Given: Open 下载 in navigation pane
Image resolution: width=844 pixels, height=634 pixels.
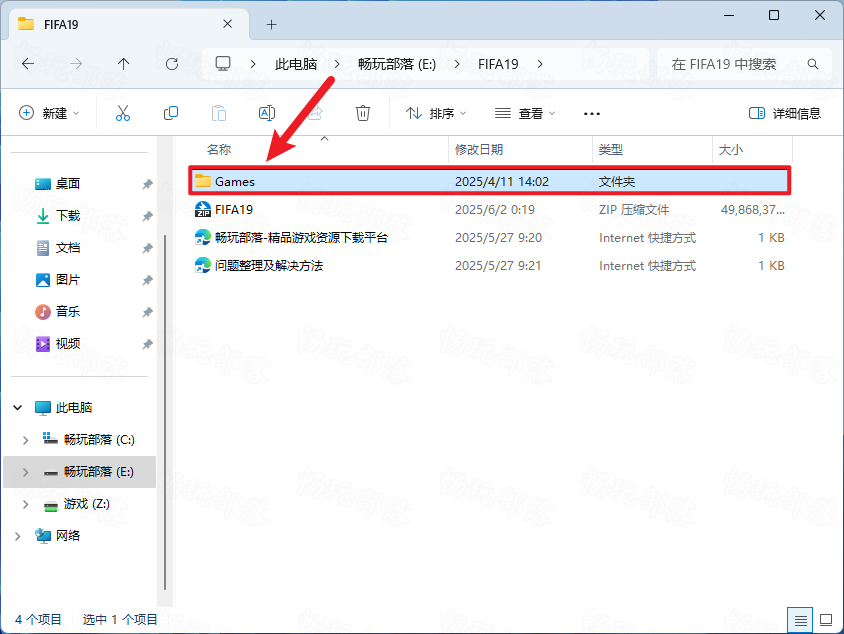Looking at the screenshot, I should click(68, 216).
